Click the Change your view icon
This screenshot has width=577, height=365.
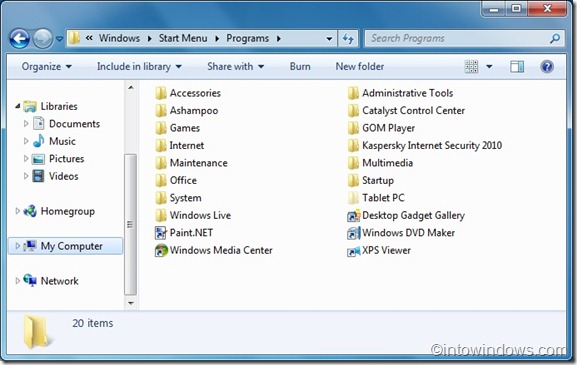[471, 67]
